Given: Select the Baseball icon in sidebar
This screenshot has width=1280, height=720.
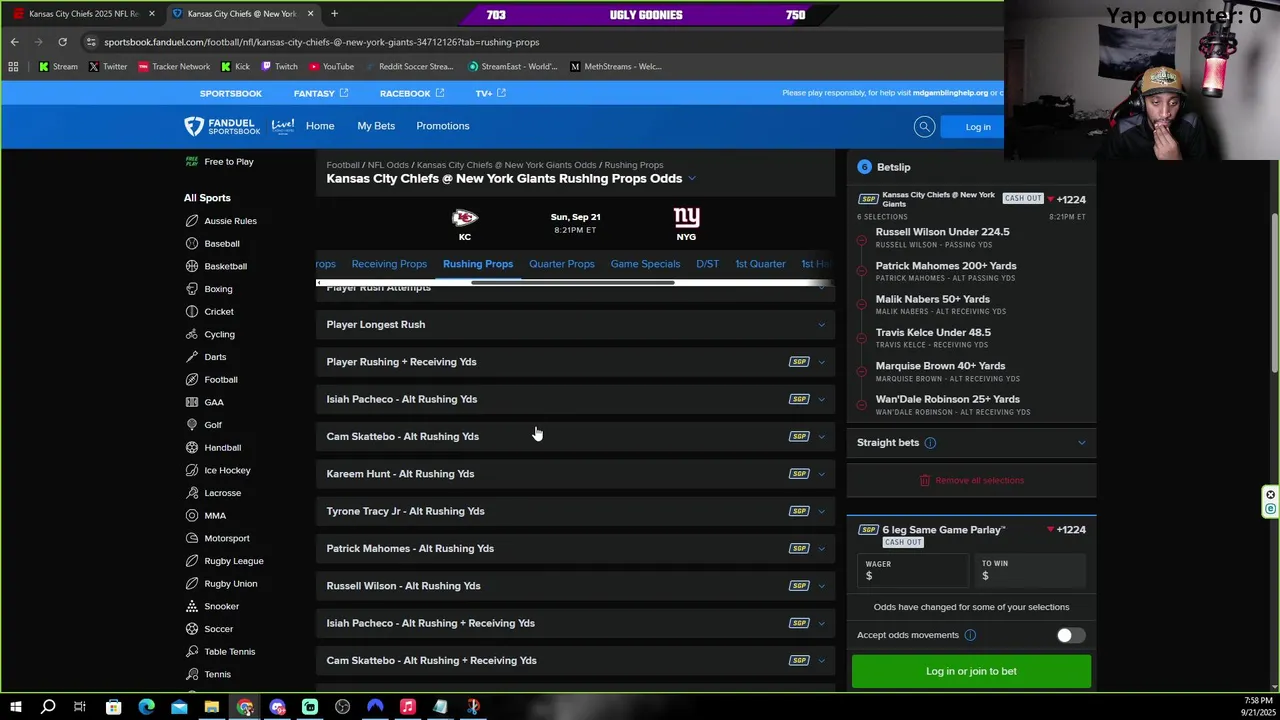Looking at the screenshot, I should (191, 243).
